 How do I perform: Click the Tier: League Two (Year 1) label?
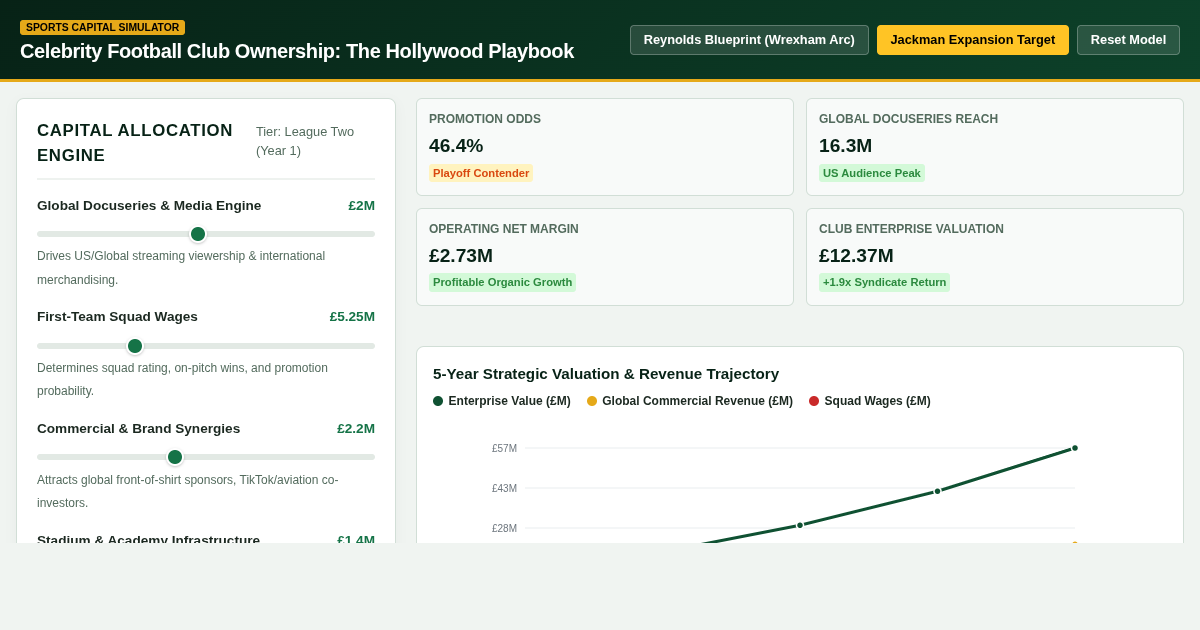click(305, 141)
